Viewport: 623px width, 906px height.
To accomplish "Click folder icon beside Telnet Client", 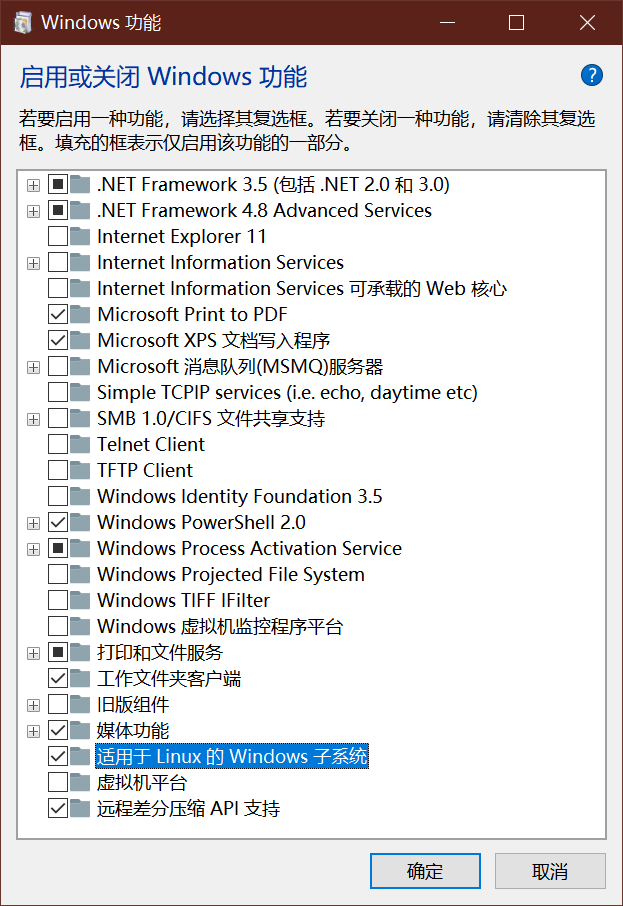I will (80, 444).
